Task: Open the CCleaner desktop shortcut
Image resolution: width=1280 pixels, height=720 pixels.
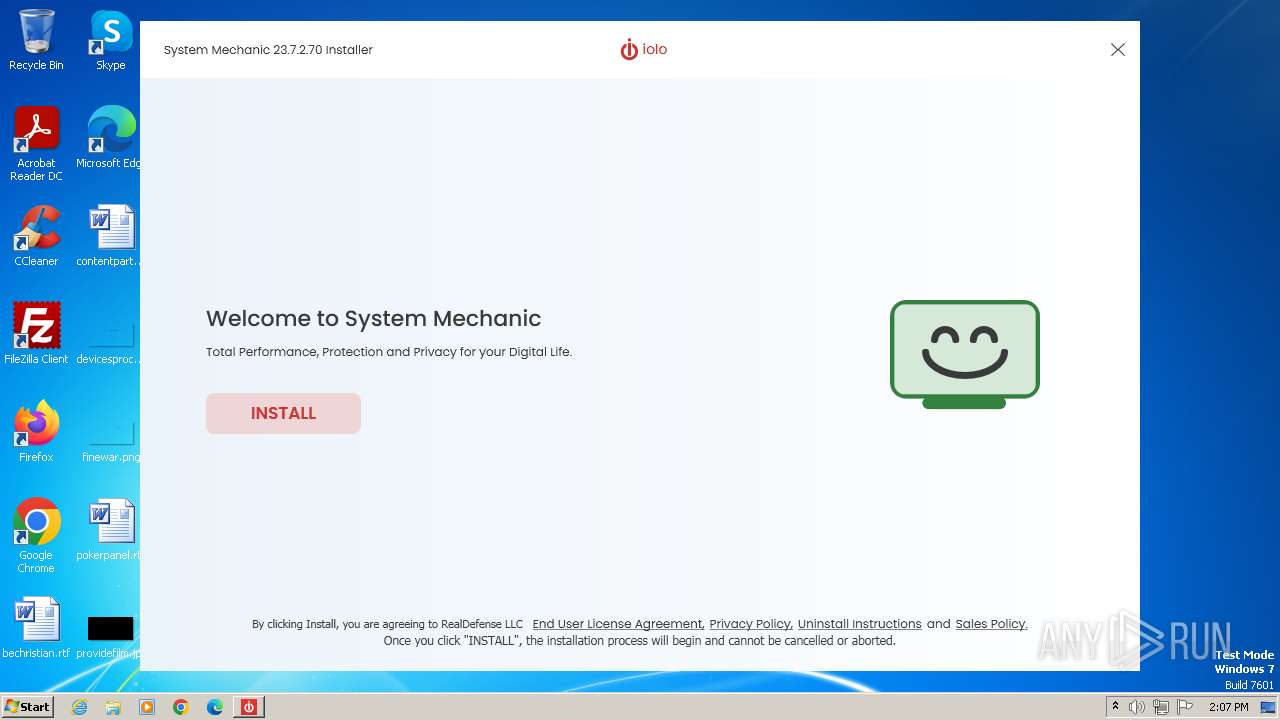Action: [36, 236]
